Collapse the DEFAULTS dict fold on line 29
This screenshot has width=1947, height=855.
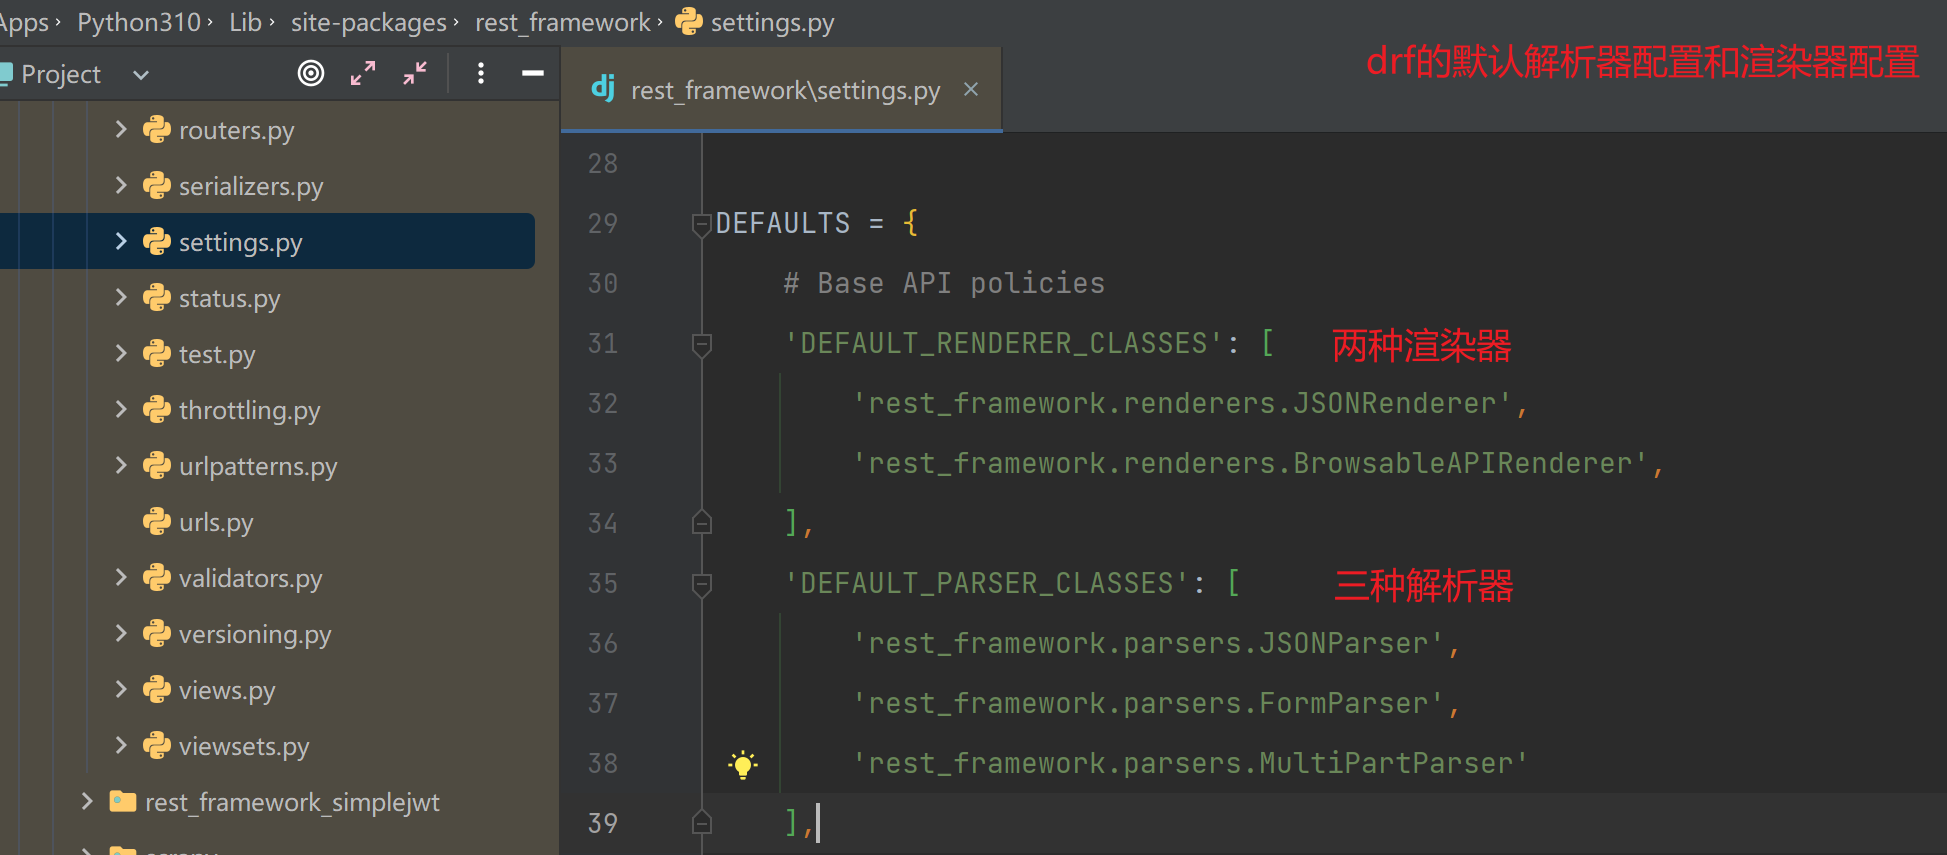[x=702, y=225]
